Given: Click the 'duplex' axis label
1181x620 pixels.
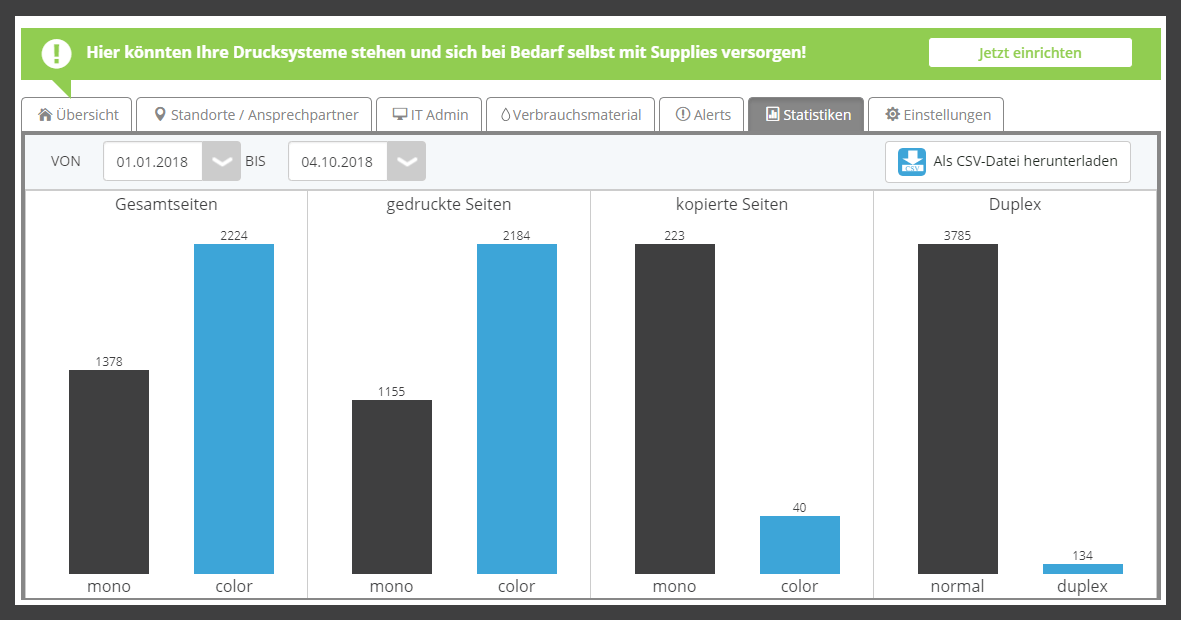Looking at the screenshot, I should coord(1082,586).
